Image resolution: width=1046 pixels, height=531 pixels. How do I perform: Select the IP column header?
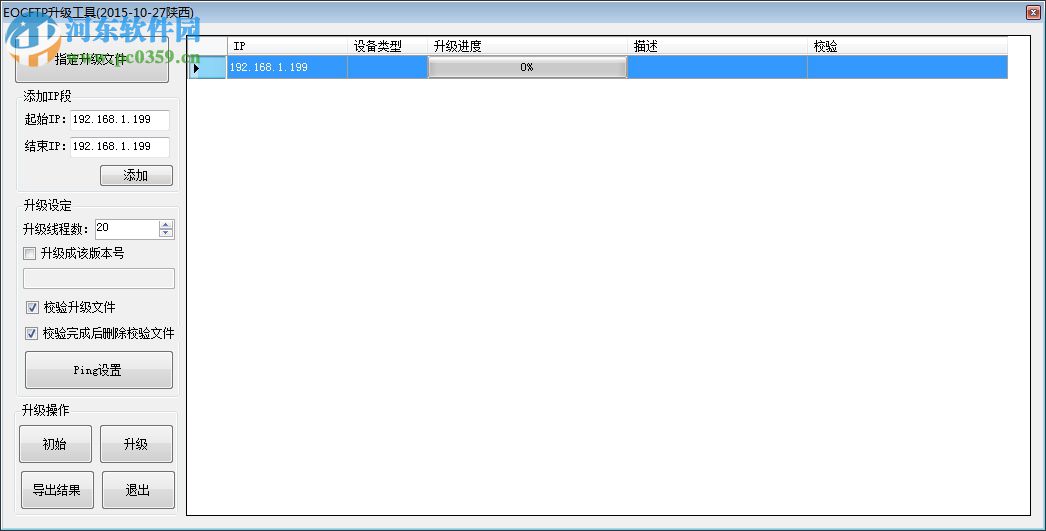tap(287, 46)
